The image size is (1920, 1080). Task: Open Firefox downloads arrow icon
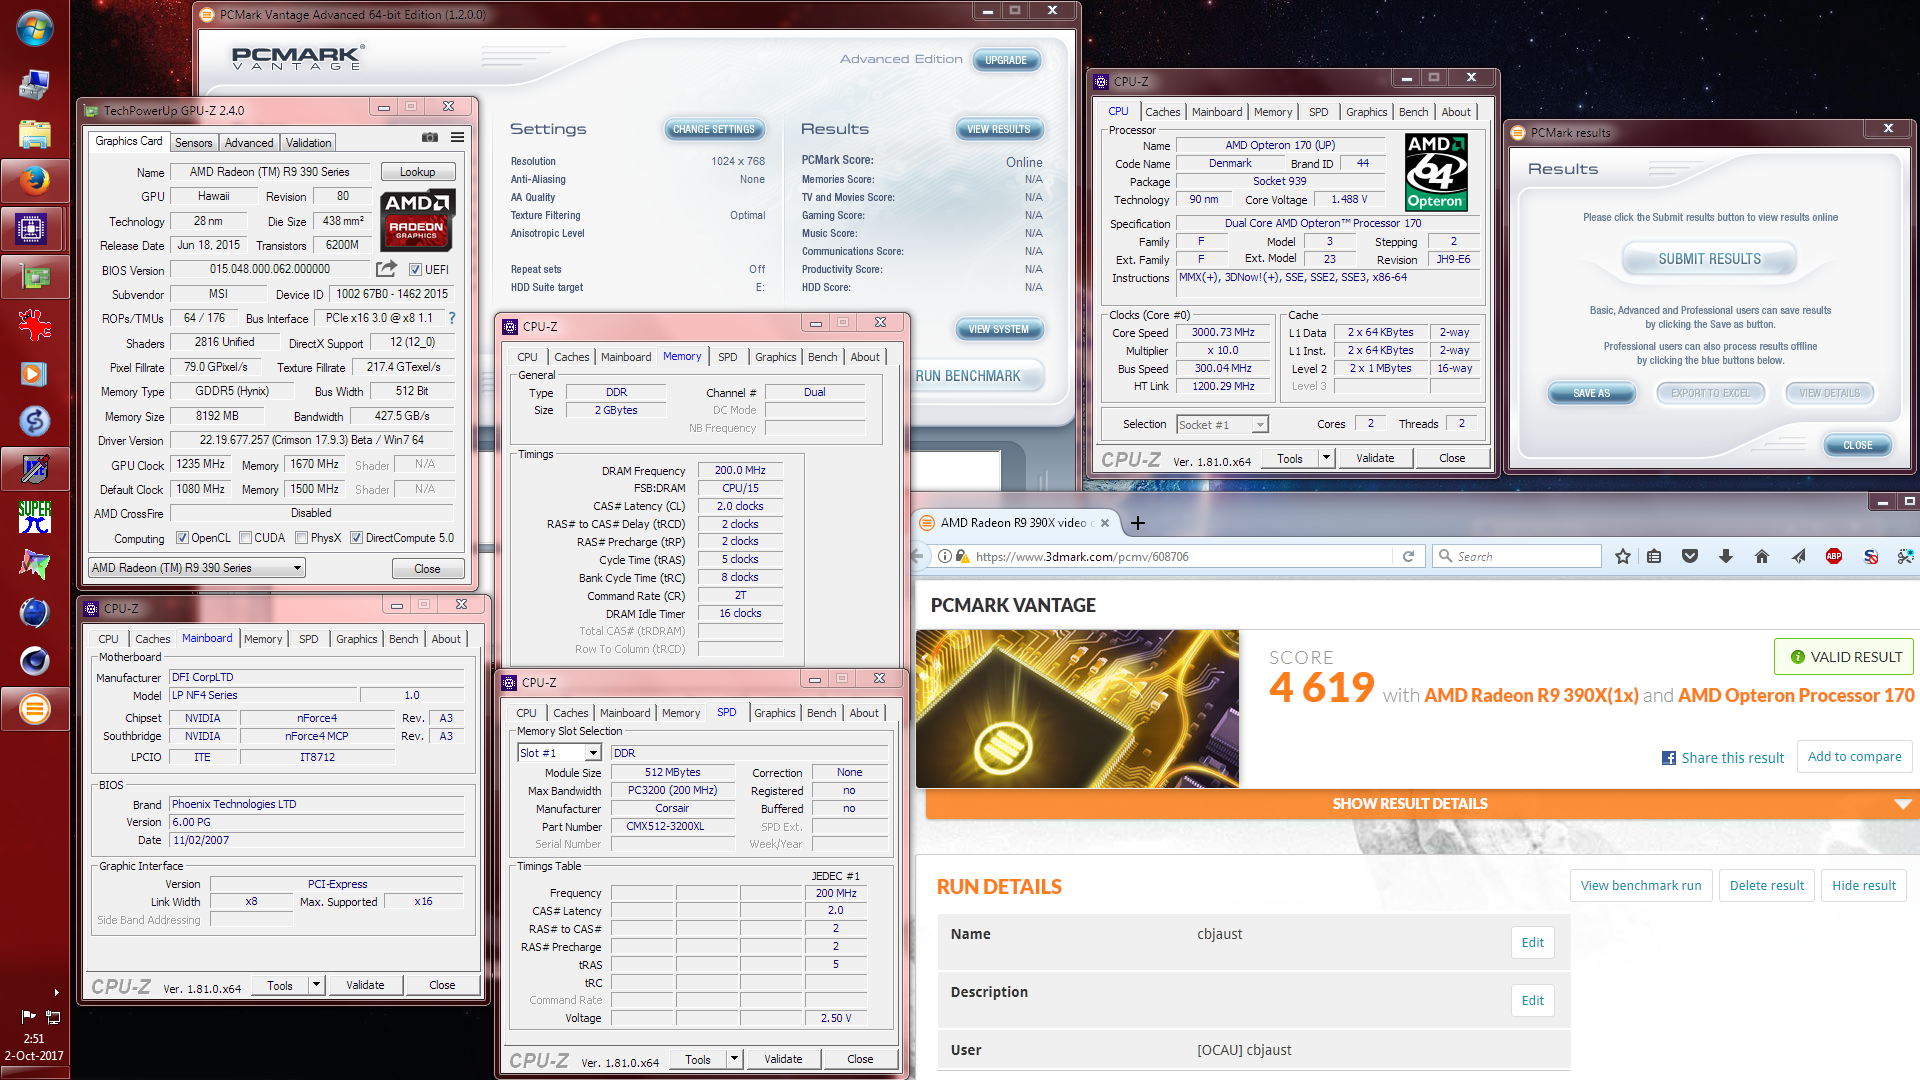click(1726, 556)
